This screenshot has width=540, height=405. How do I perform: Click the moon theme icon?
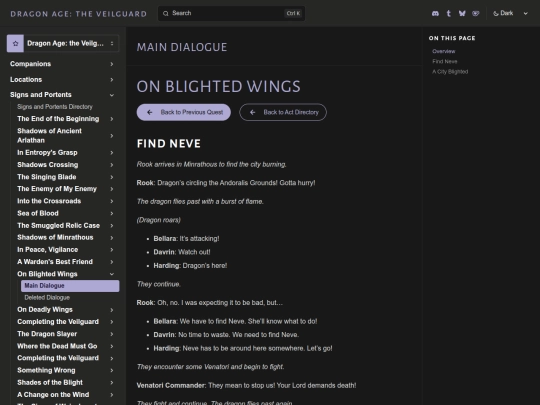tap(496, 13)
